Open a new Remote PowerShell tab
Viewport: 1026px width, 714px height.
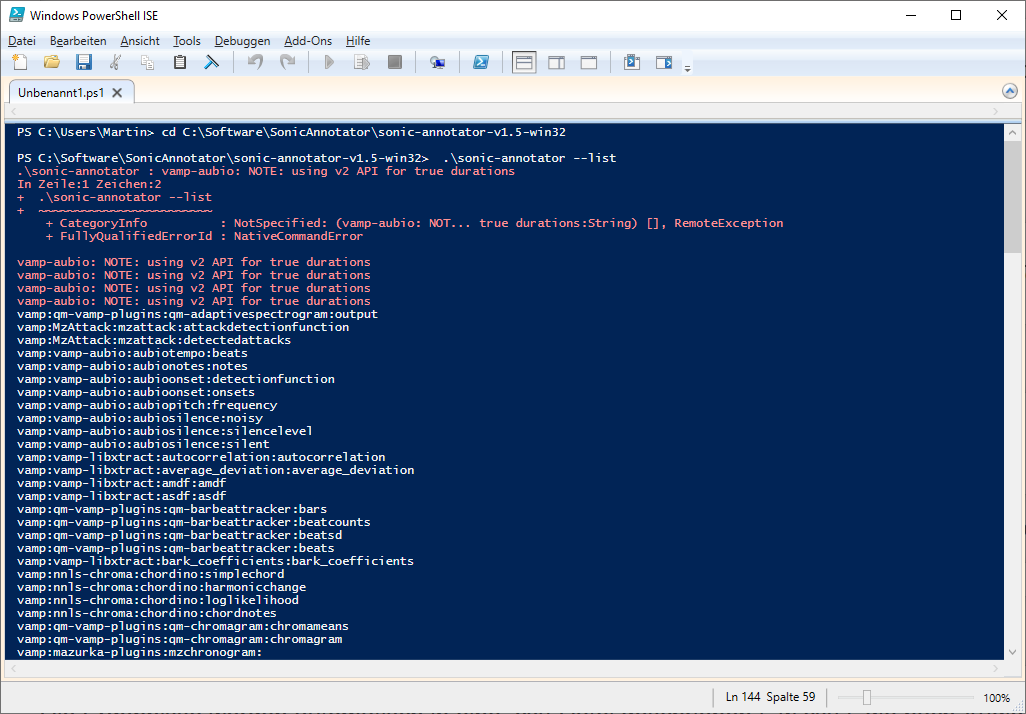437,61
